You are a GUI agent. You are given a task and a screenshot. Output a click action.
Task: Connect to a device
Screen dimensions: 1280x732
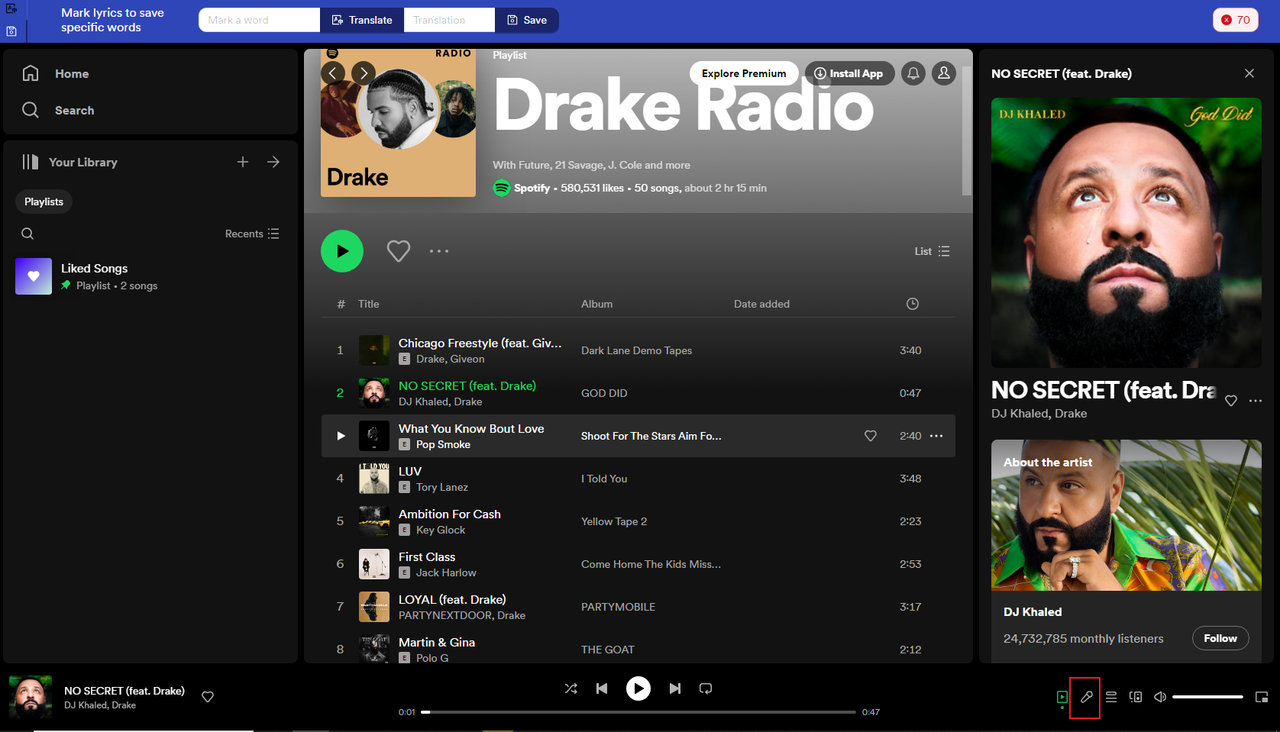1135,697
